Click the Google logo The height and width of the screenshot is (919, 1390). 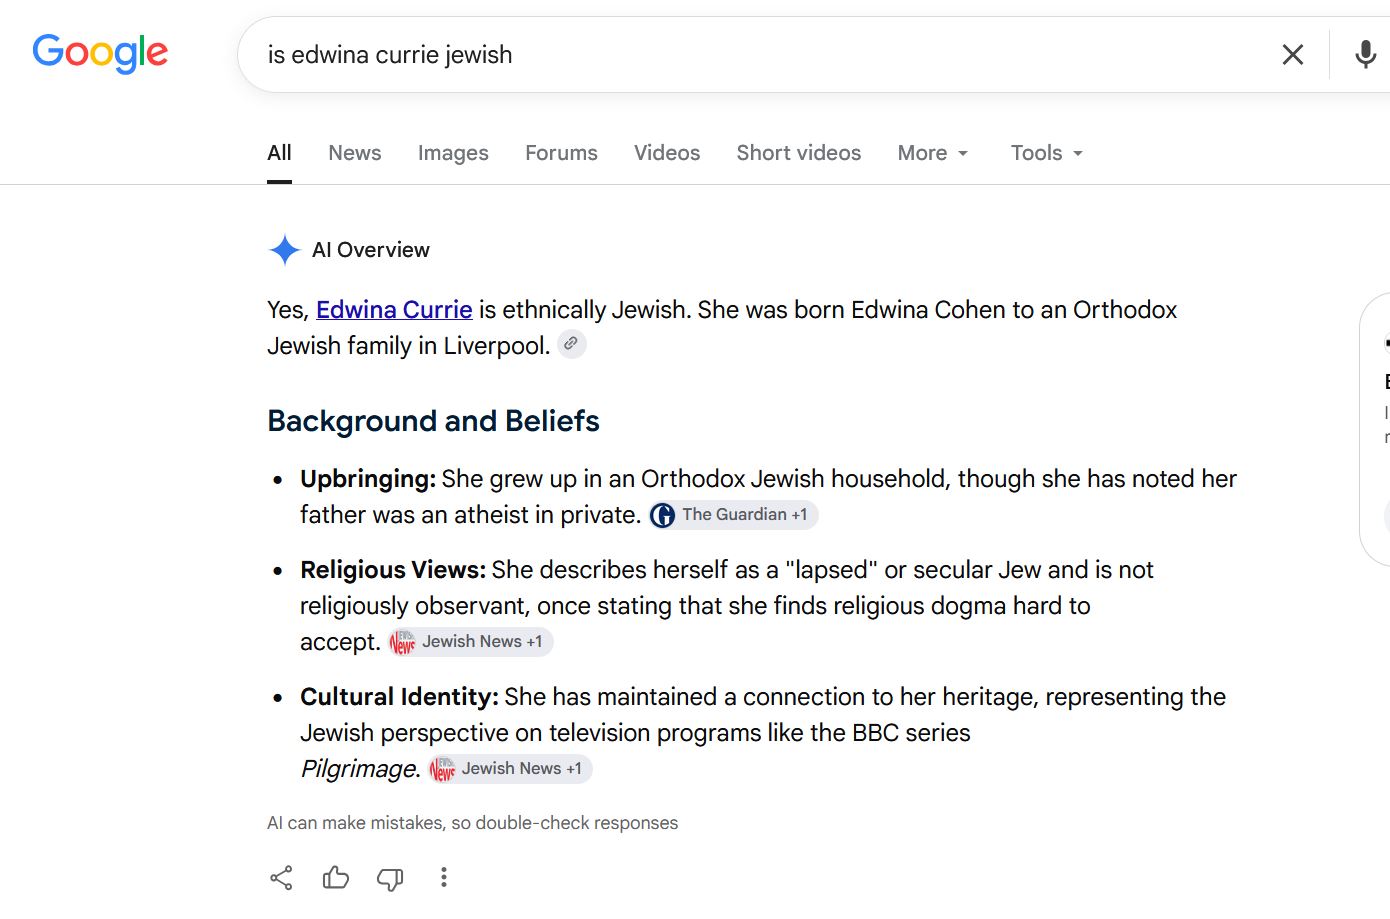pos(100,53)
